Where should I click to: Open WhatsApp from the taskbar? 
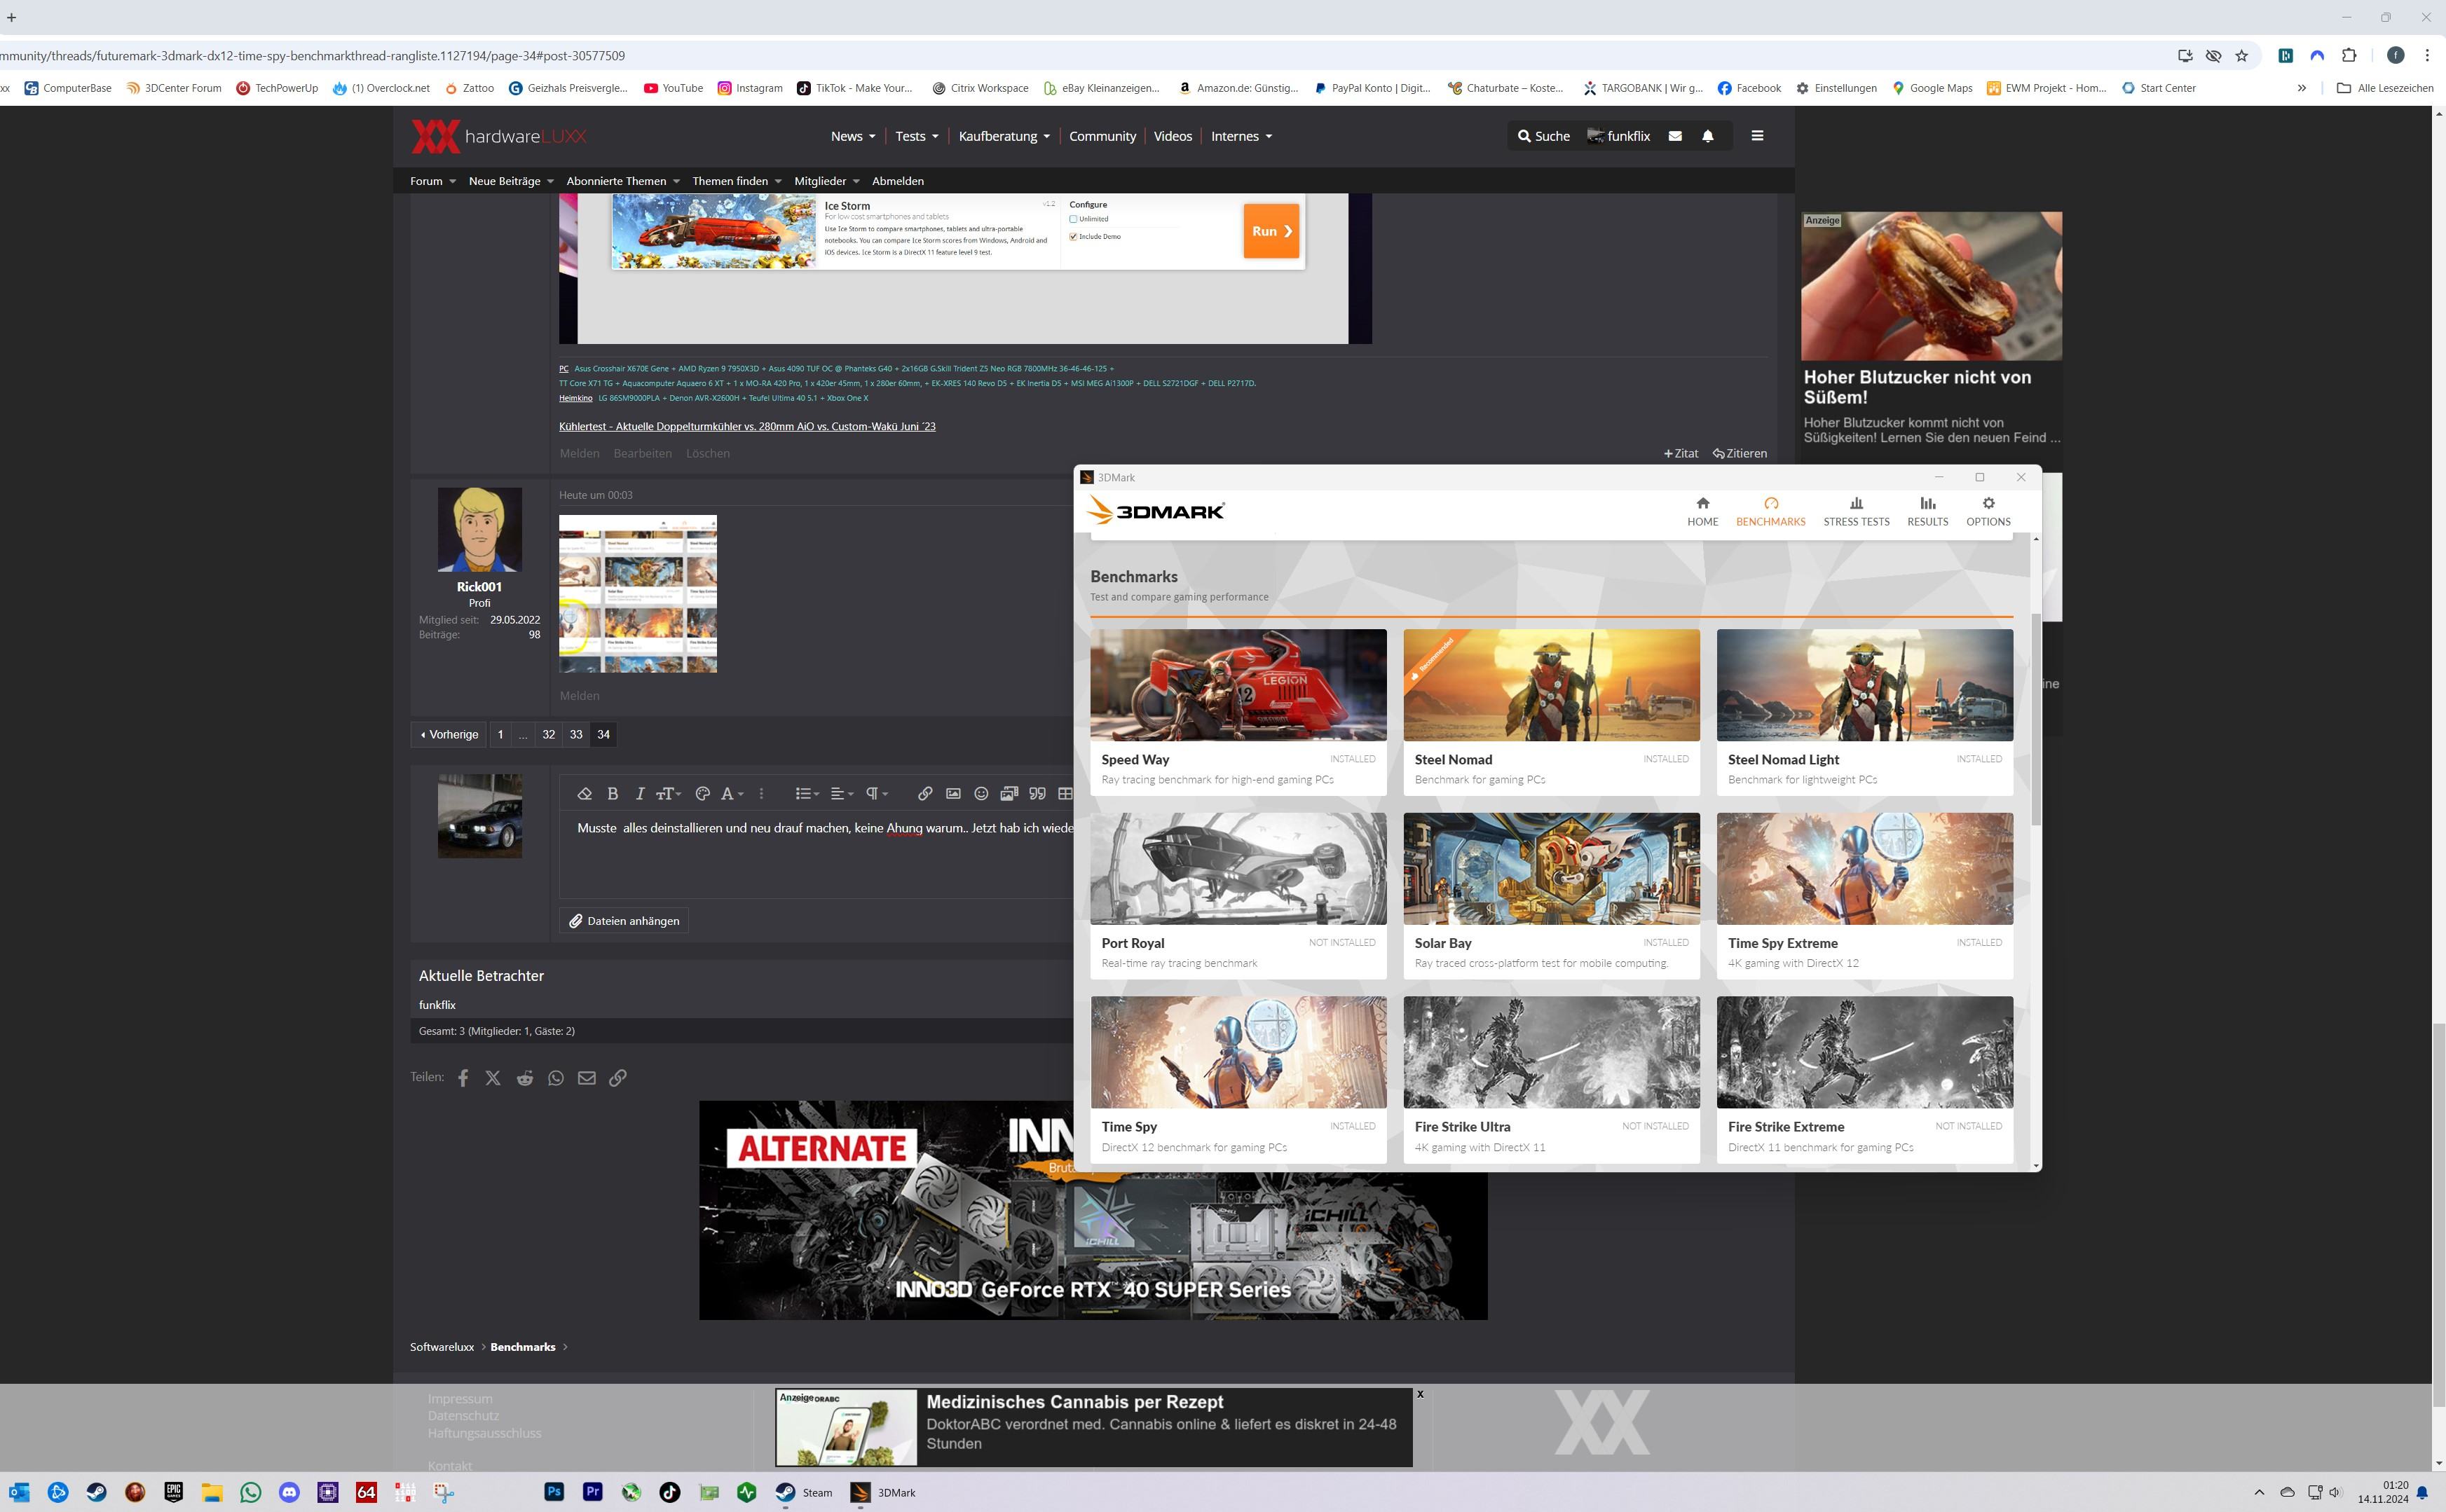(251, 1492)
